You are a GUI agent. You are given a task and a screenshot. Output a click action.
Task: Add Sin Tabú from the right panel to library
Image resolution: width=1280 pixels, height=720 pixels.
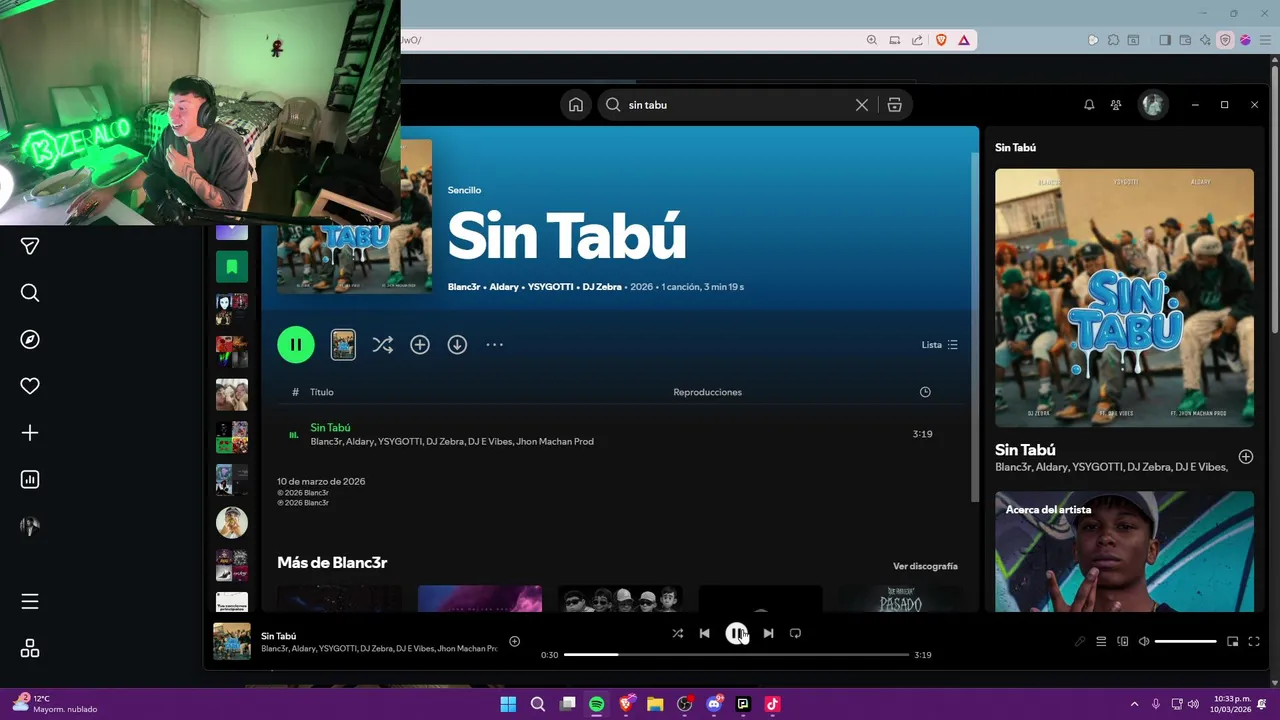pos(1246,457)
